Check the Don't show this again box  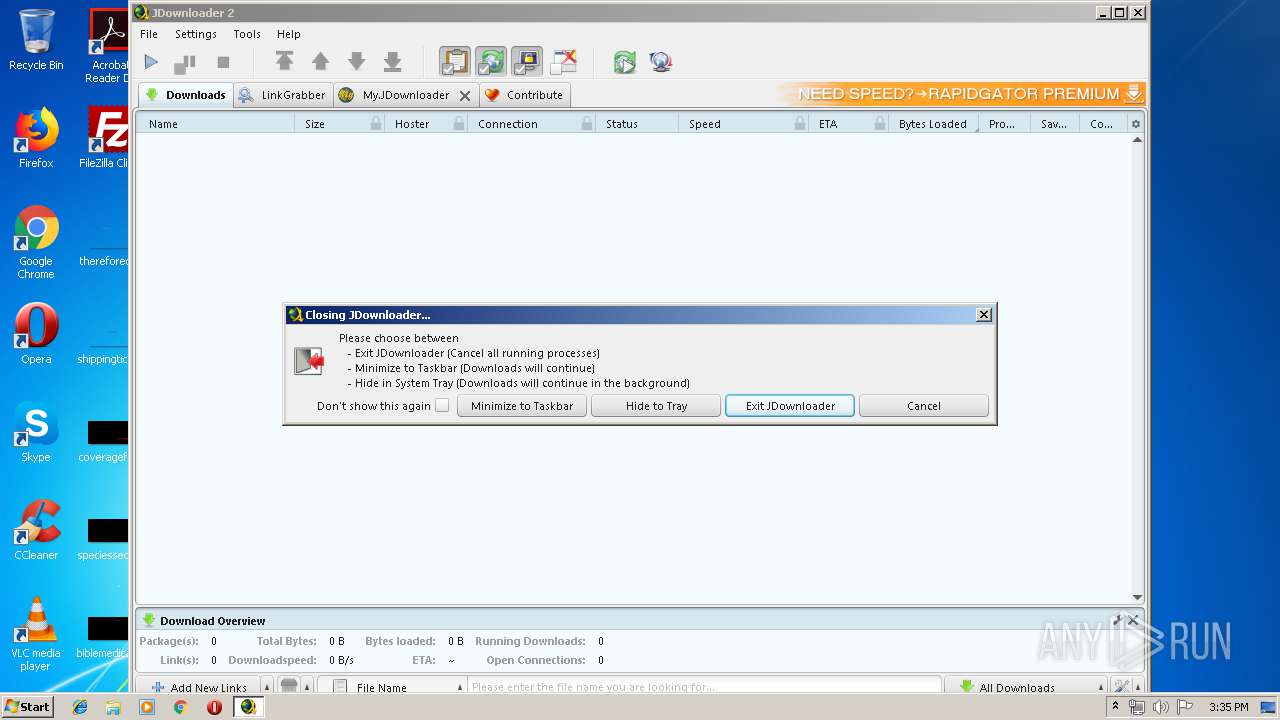click(442, 406)
